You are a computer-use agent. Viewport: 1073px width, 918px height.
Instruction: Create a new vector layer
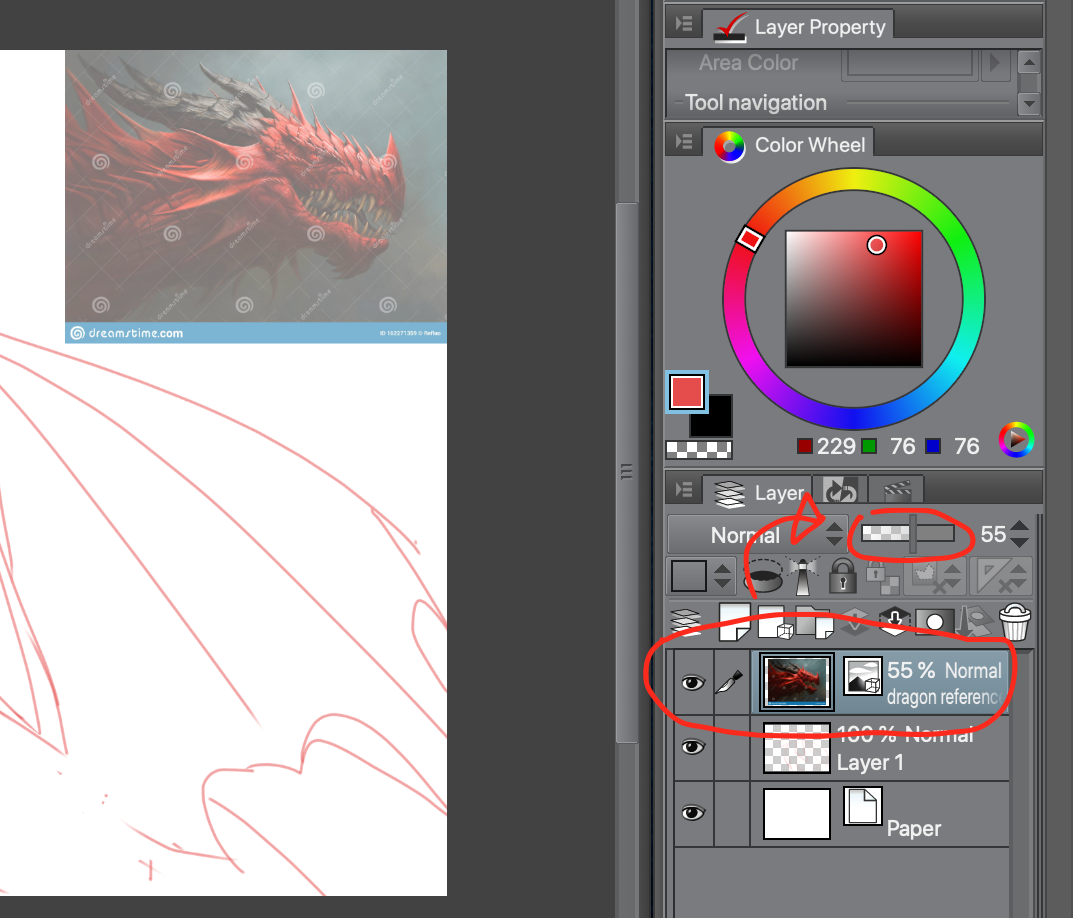[x=774, y=622]
